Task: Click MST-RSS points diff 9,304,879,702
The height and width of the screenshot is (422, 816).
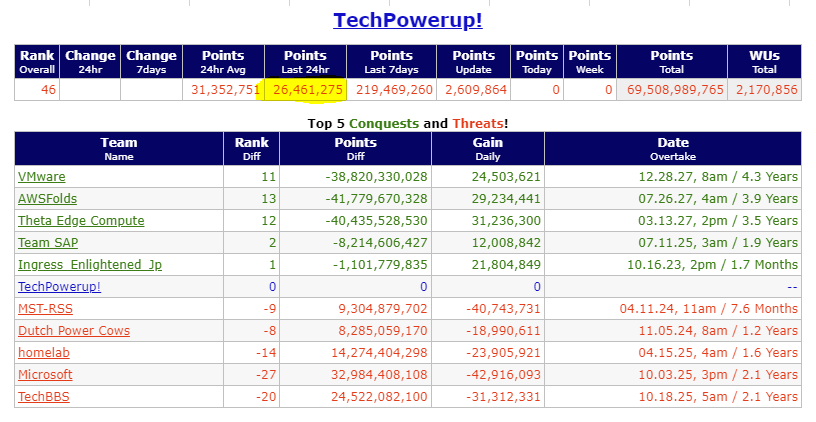Action: [x=383, y=309]
